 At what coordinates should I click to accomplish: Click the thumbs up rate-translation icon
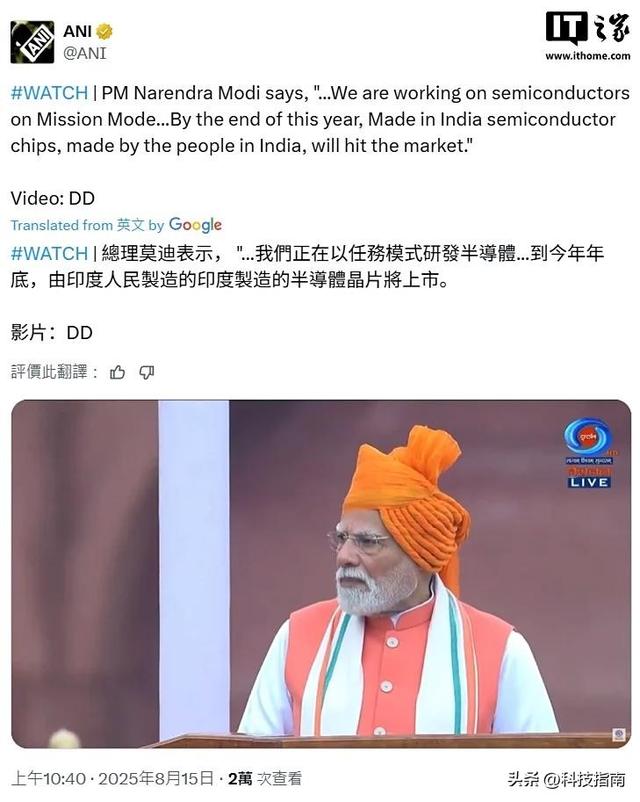[x=118, y=372]
